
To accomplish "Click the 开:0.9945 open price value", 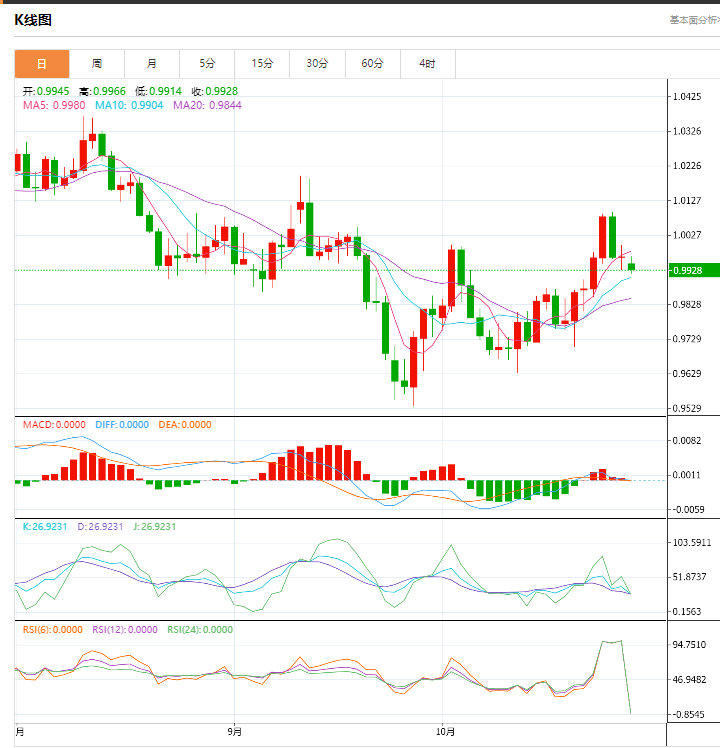I will tap(46, 91).
